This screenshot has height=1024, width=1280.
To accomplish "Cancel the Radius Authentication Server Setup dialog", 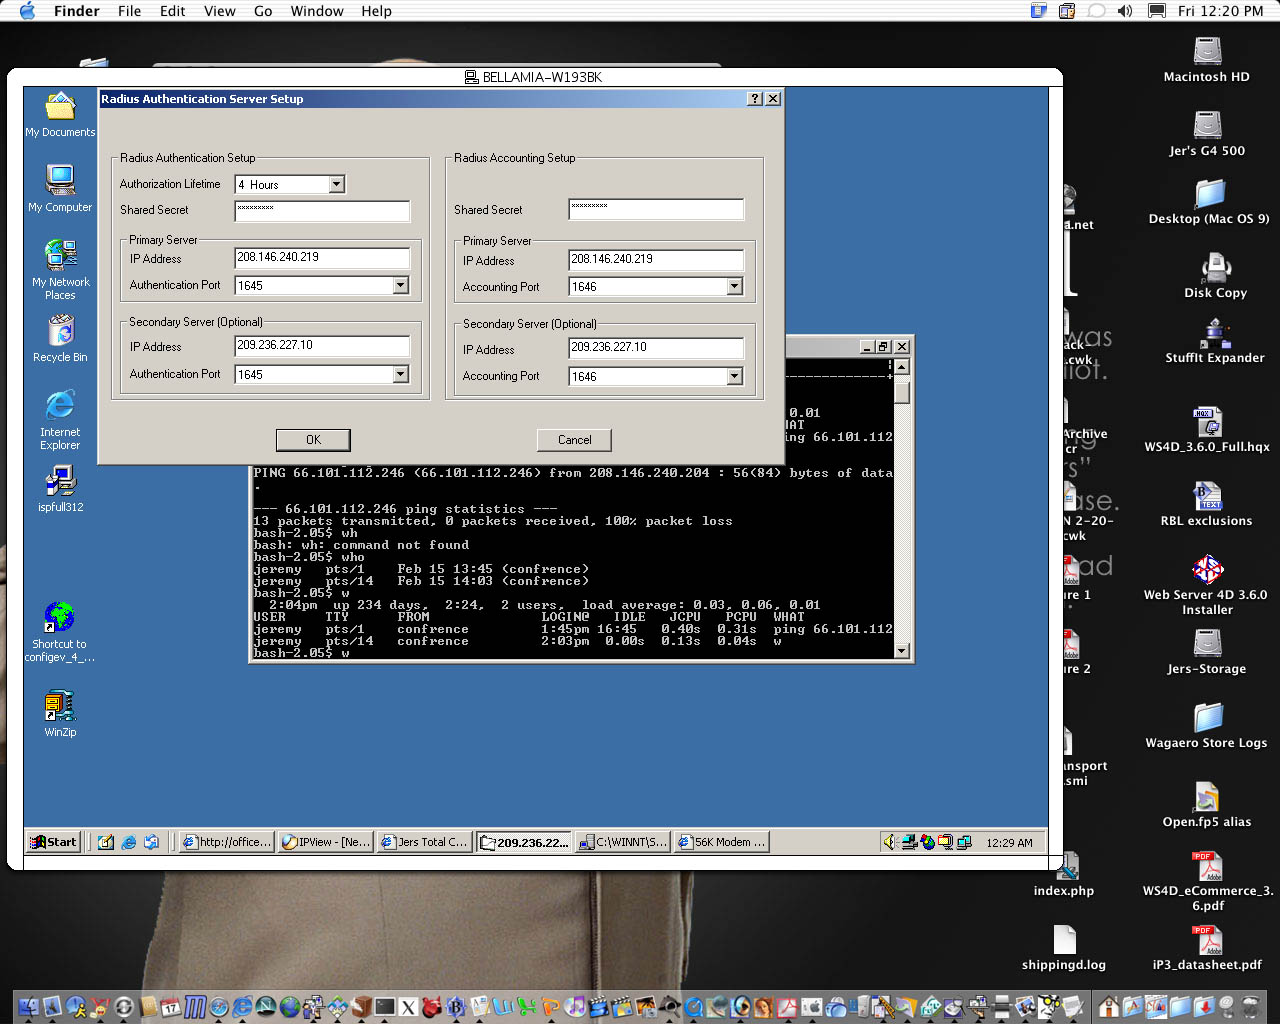I will pos(574,440).
